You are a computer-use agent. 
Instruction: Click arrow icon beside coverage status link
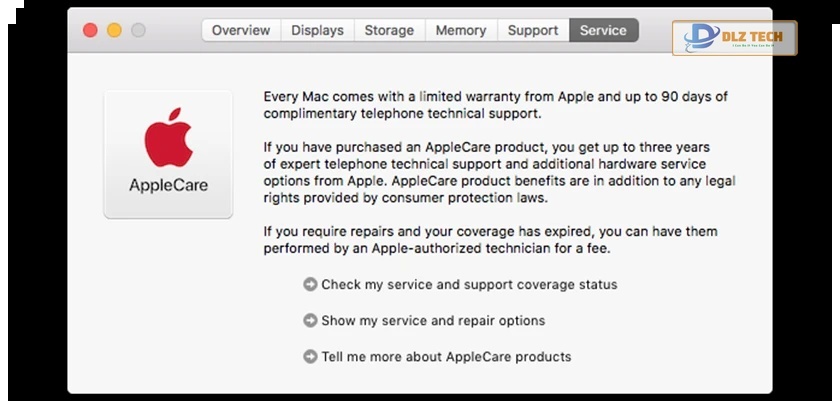pos(310,284)
